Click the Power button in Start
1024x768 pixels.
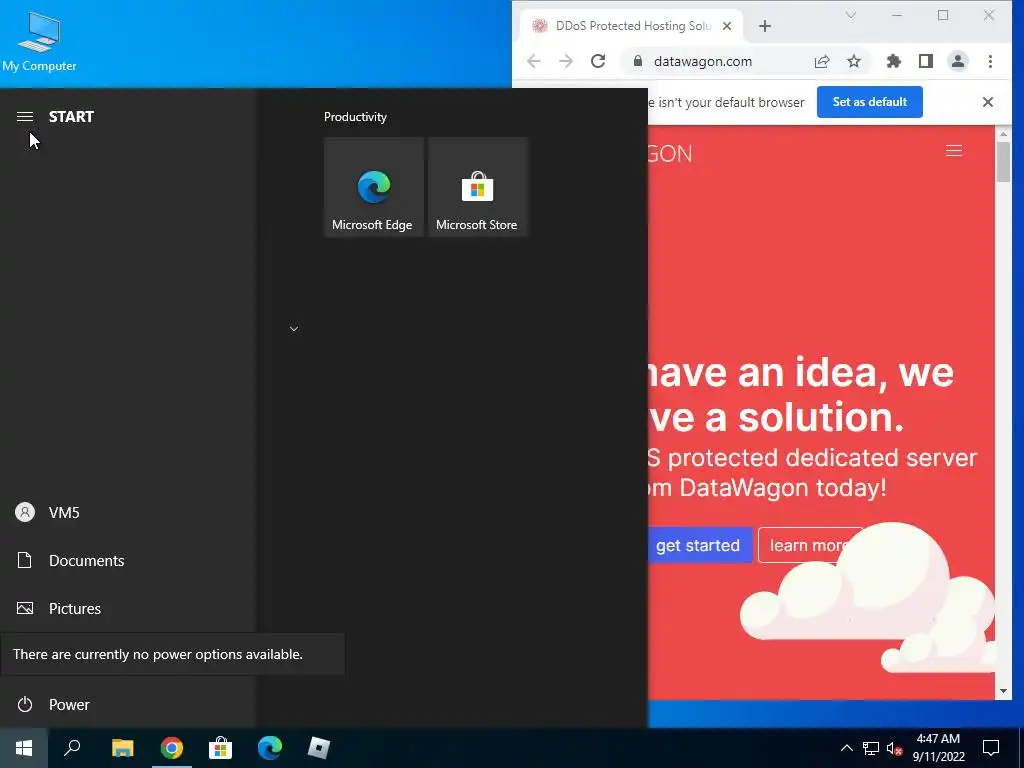click(x=53, y=705)
